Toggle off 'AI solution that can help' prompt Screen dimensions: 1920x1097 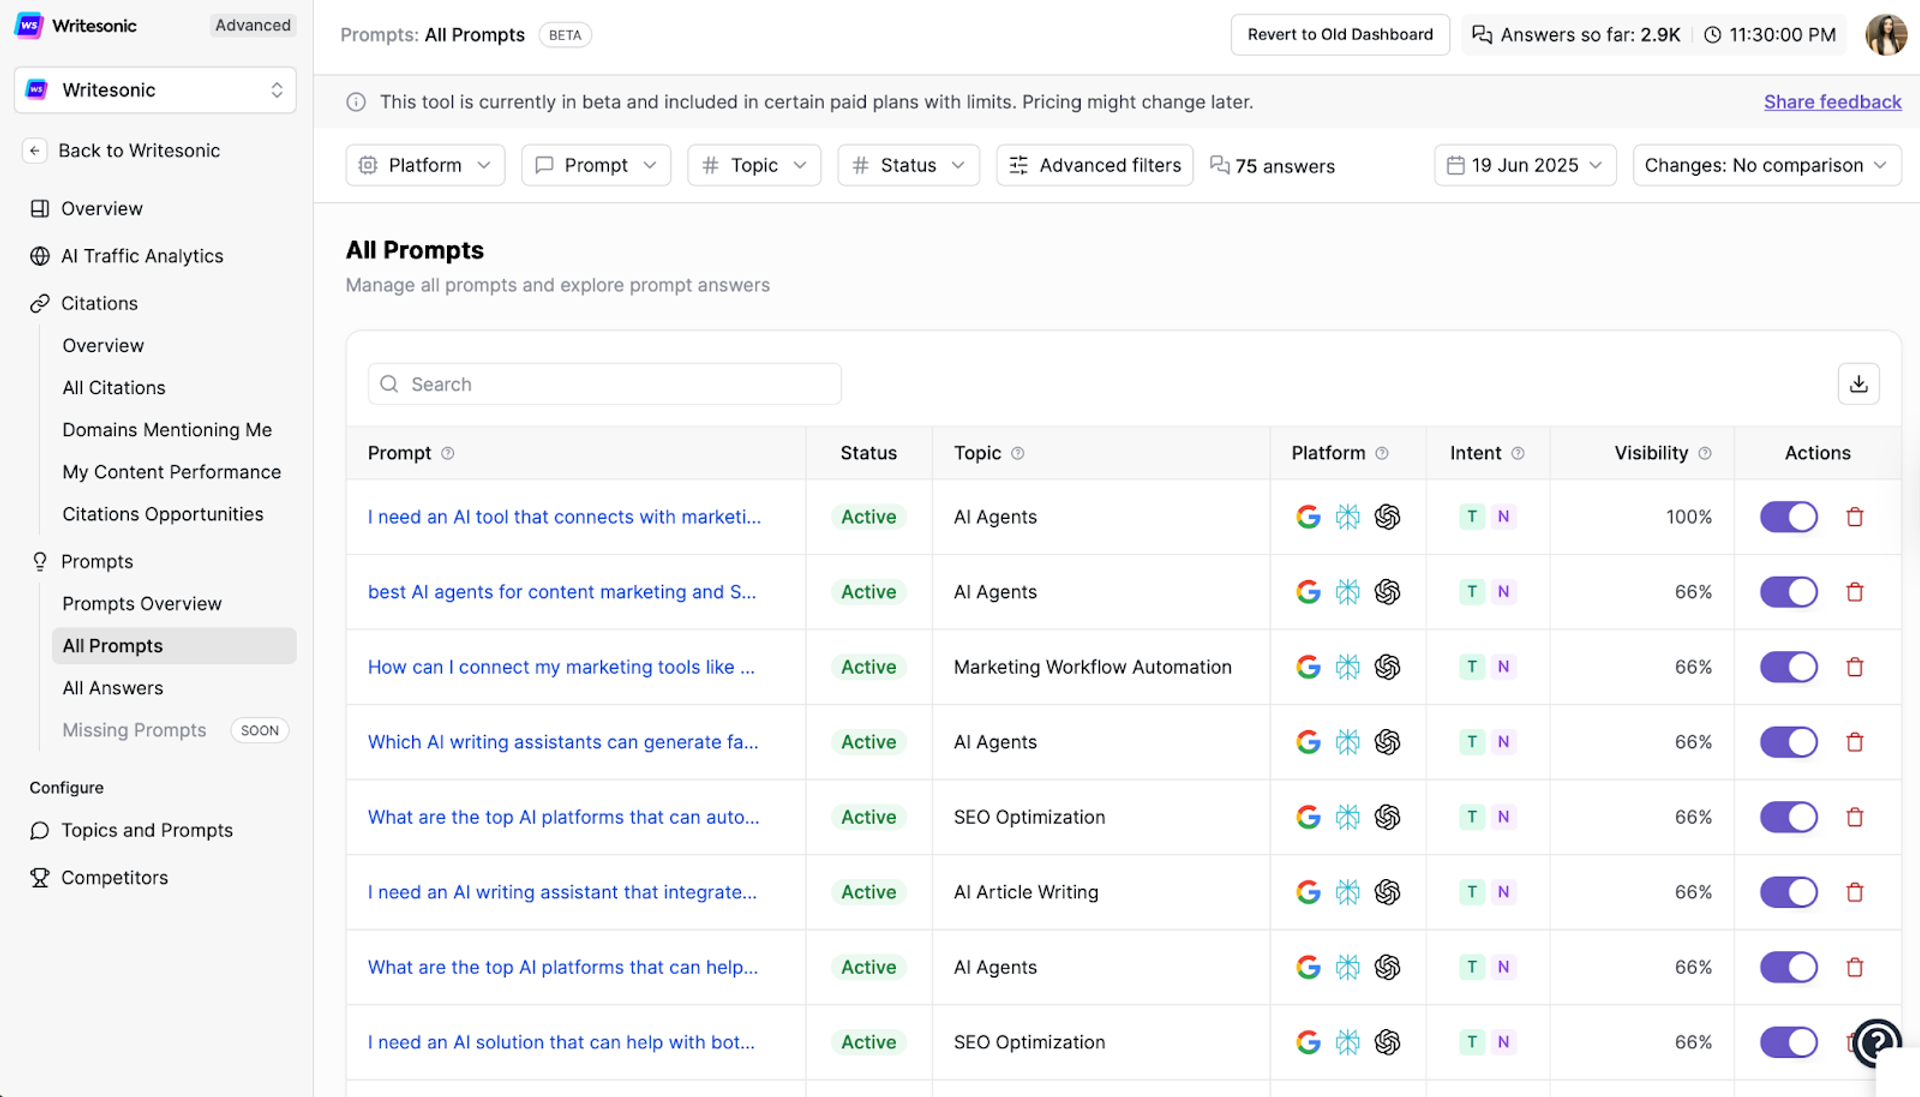click(1788, 1042)
